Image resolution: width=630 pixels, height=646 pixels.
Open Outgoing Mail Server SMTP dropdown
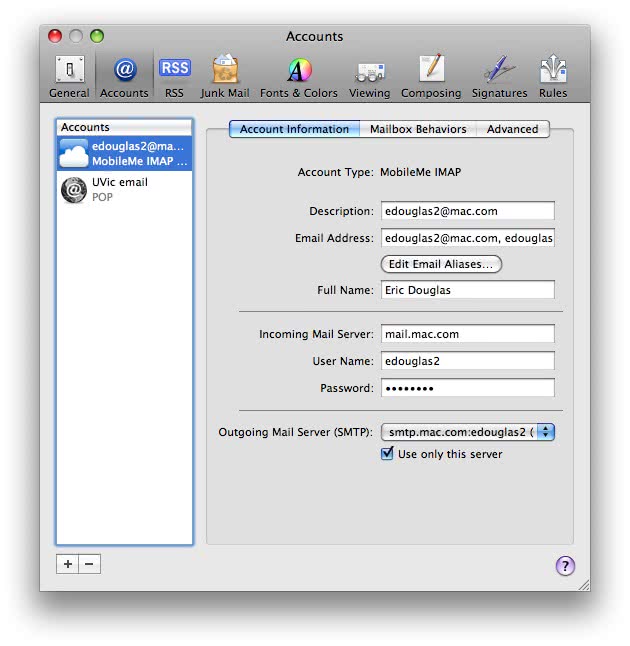point(468,432)
